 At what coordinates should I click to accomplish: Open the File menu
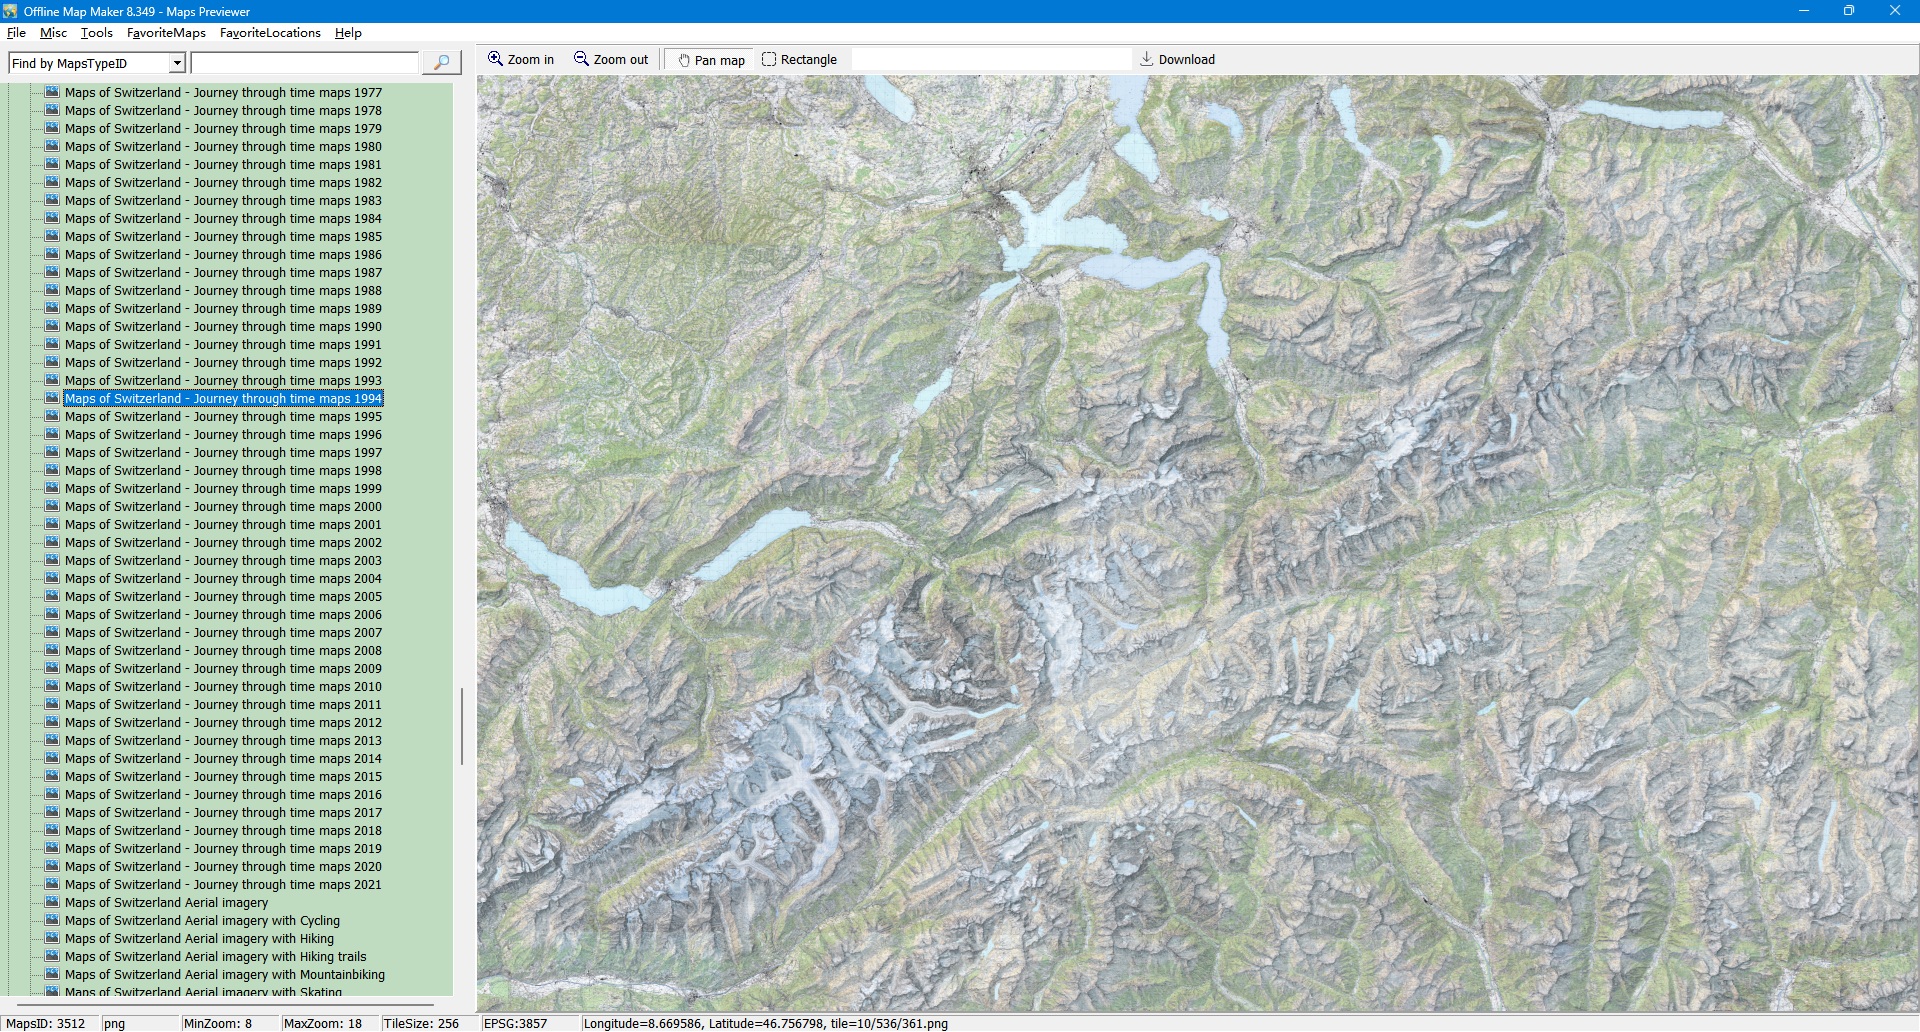(x=16, y=33)
